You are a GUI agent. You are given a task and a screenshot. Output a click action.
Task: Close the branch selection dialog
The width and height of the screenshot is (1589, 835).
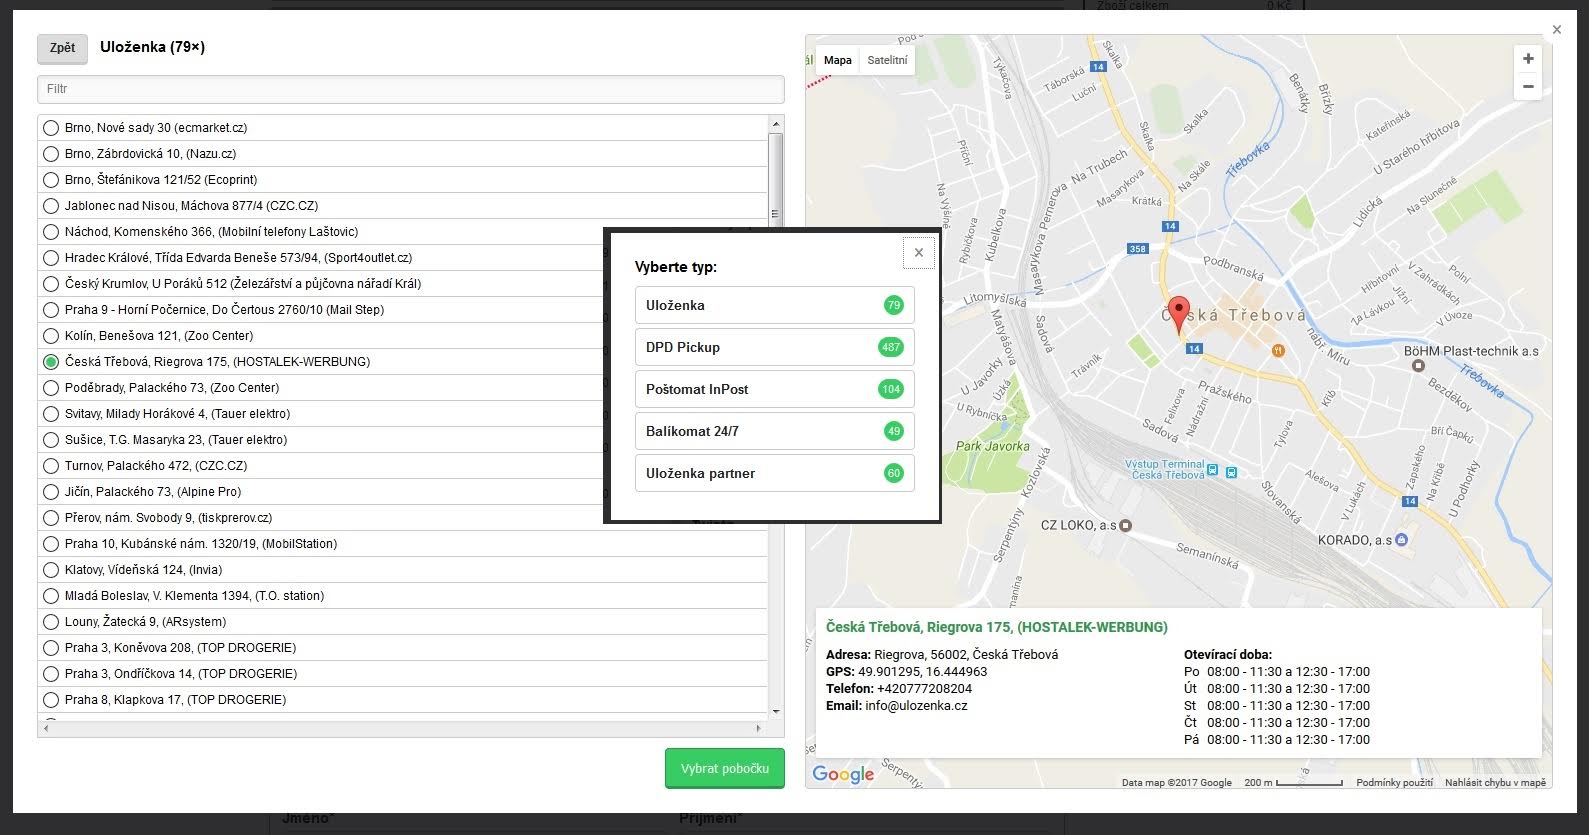pyautogui.click(x=1556, y=30)
